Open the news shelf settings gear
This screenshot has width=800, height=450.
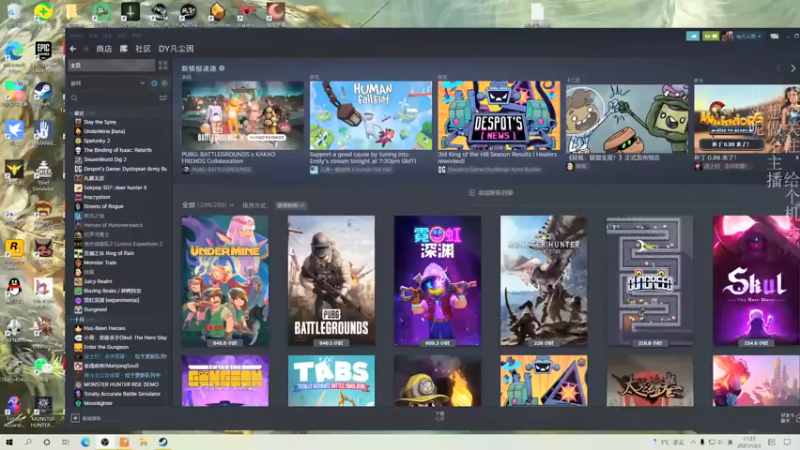[x=222, y=68]
